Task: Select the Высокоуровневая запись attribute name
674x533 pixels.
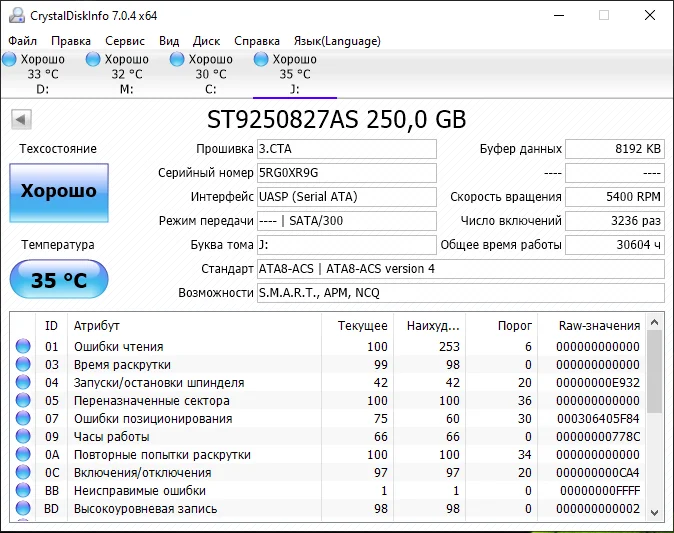Action: [x=145, y=509]
